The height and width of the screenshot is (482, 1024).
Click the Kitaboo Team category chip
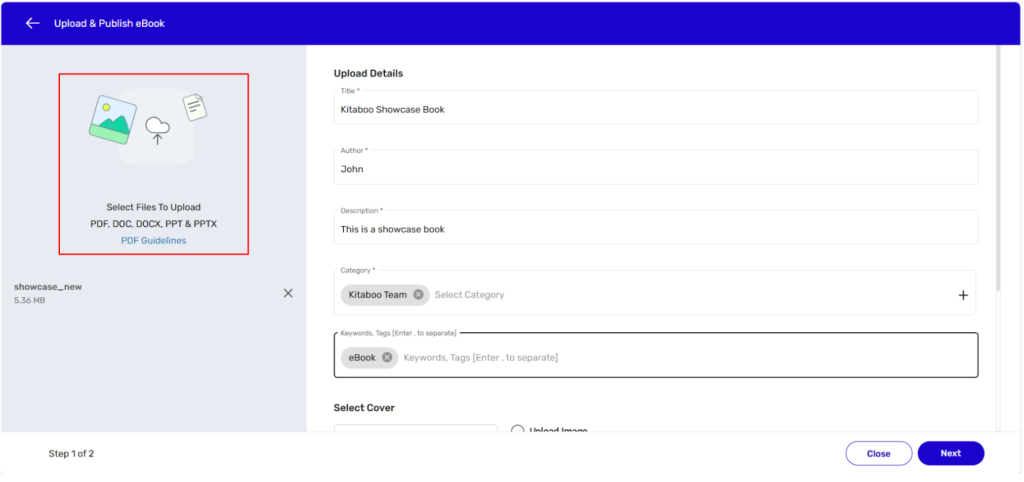coord(385,295)
